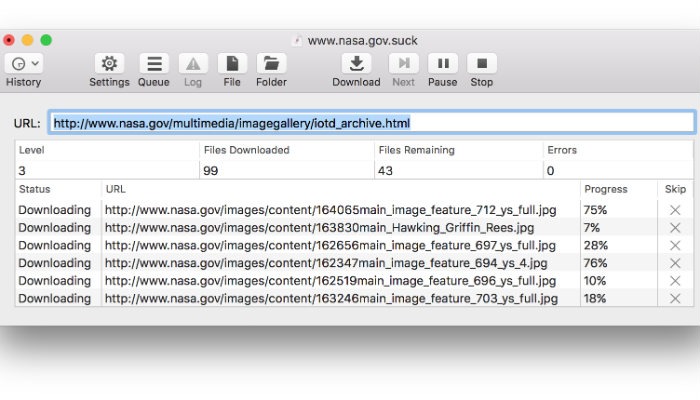
Task: Click the 7% progress value
Action: (x=592, y=228)
